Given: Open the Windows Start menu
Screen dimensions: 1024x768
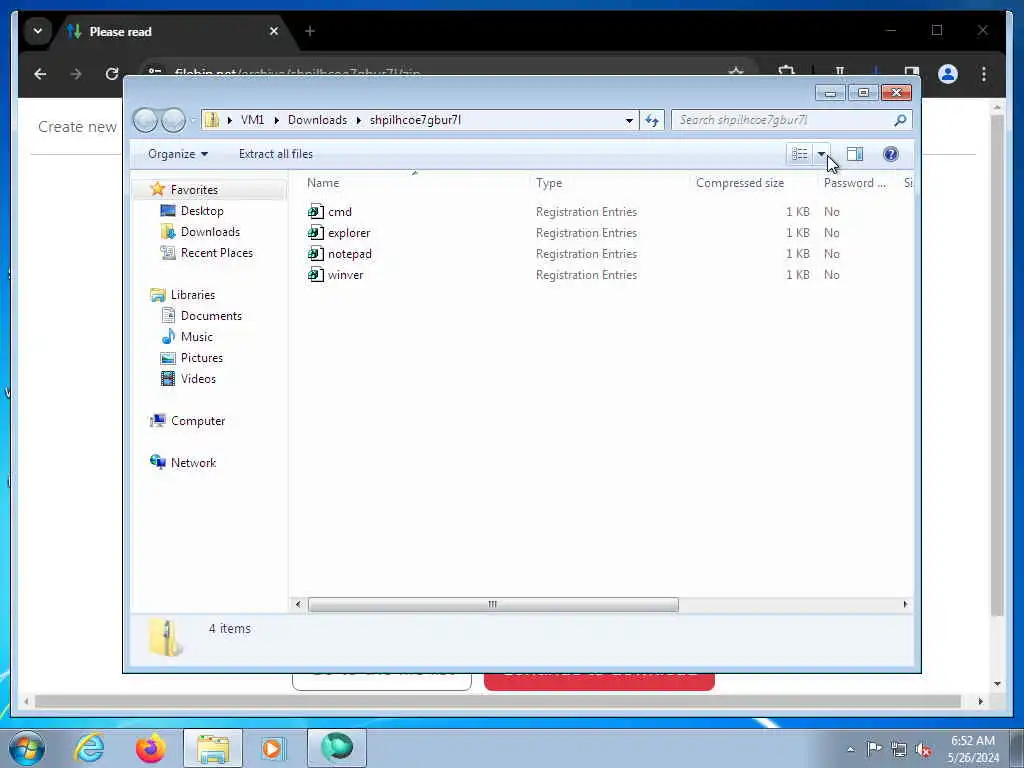Looking at the screenshot, I should pyautogui.click(x=27, y=748).
